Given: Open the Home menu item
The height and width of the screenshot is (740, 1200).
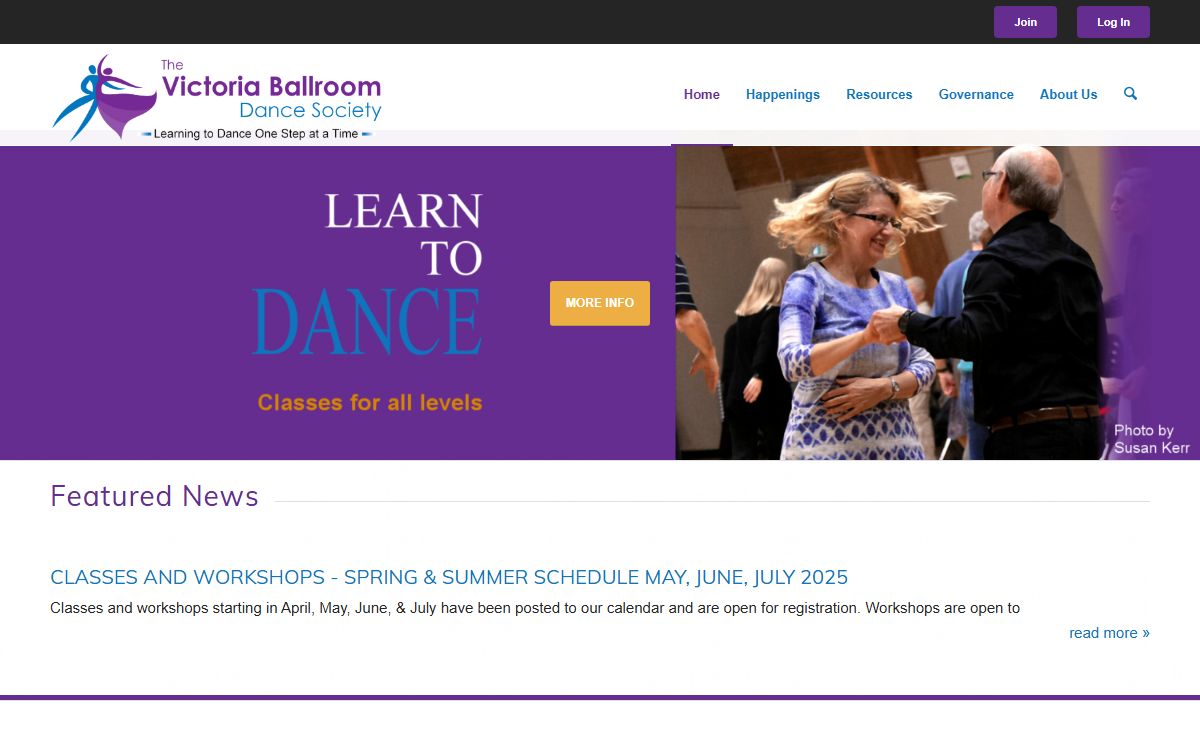Looking at the screenshot, I should (x=702, y=94).
